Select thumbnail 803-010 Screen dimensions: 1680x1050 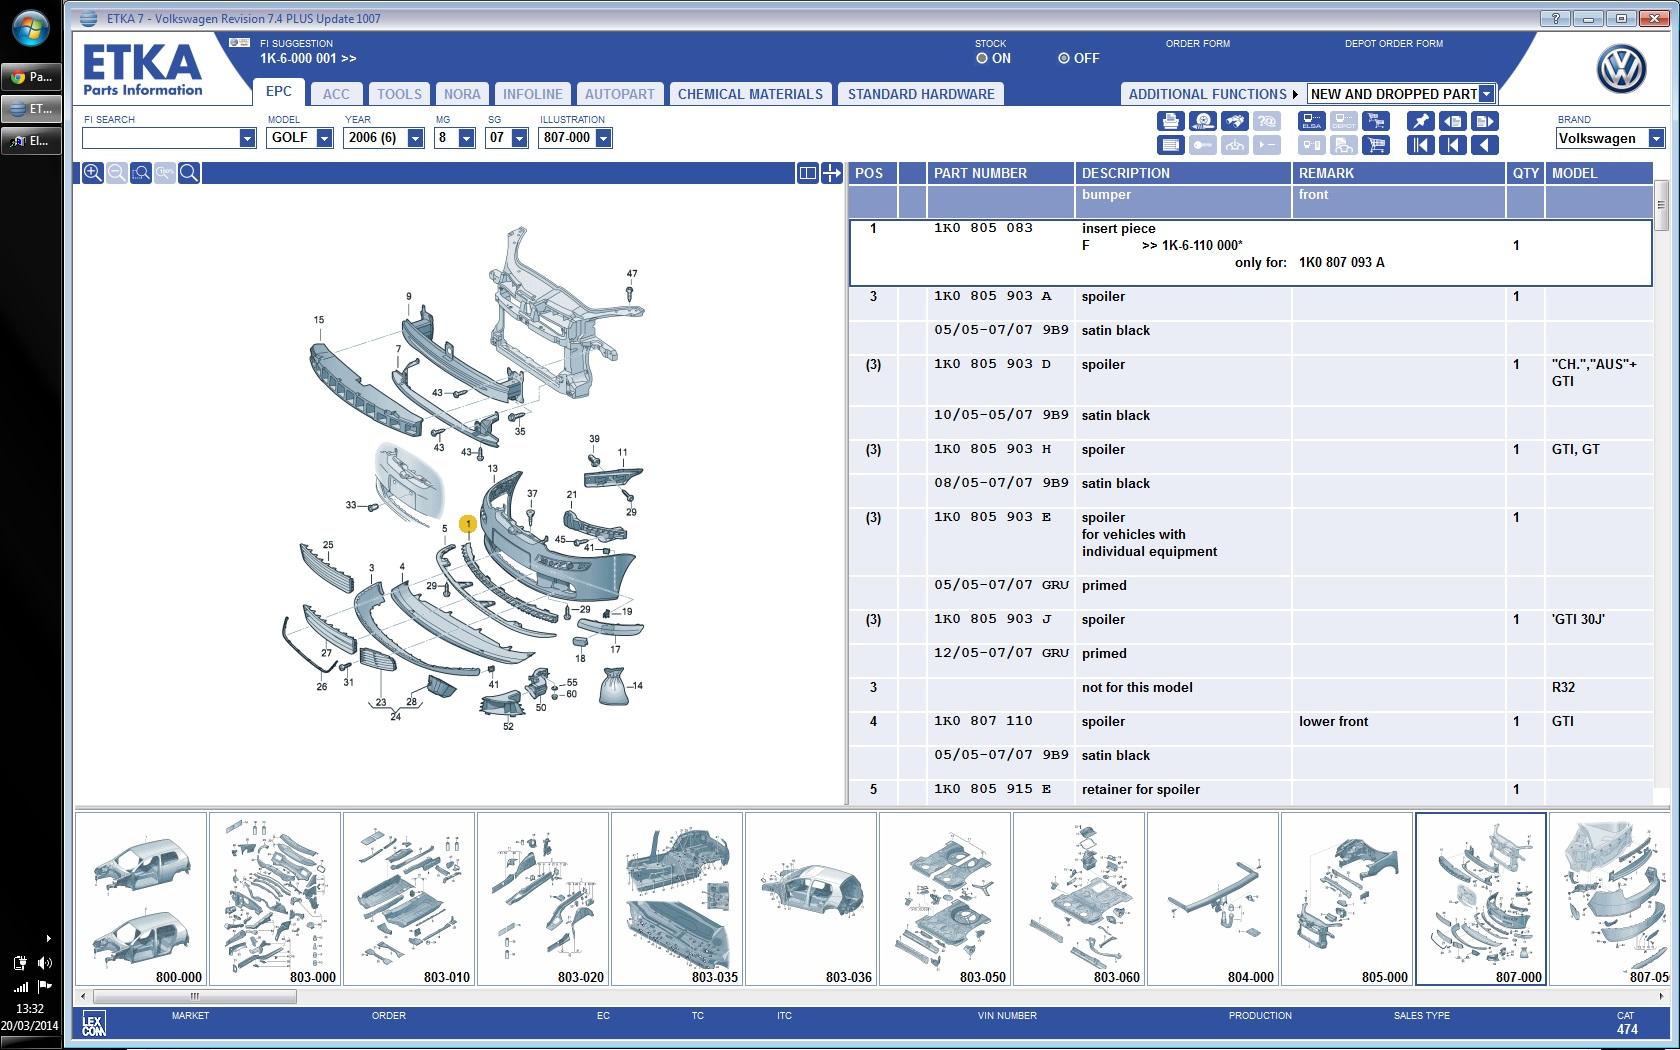tap(409, 899)
